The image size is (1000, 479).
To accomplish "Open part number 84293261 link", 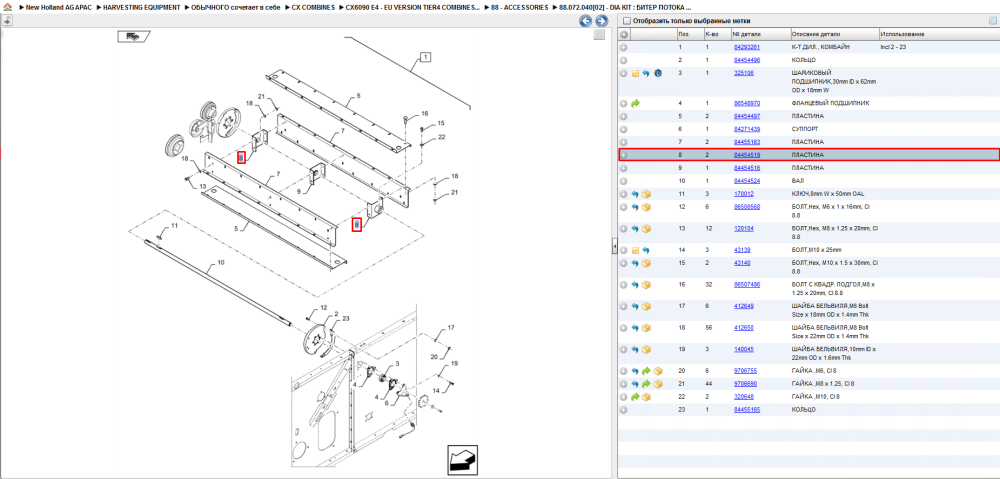I will [746, 47].
